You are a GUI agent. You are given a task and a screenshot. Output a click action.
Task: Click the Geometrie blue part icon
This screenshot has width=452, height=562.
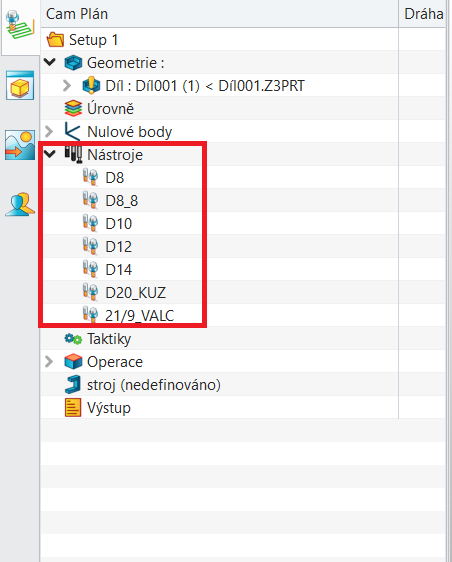[73, 63]
